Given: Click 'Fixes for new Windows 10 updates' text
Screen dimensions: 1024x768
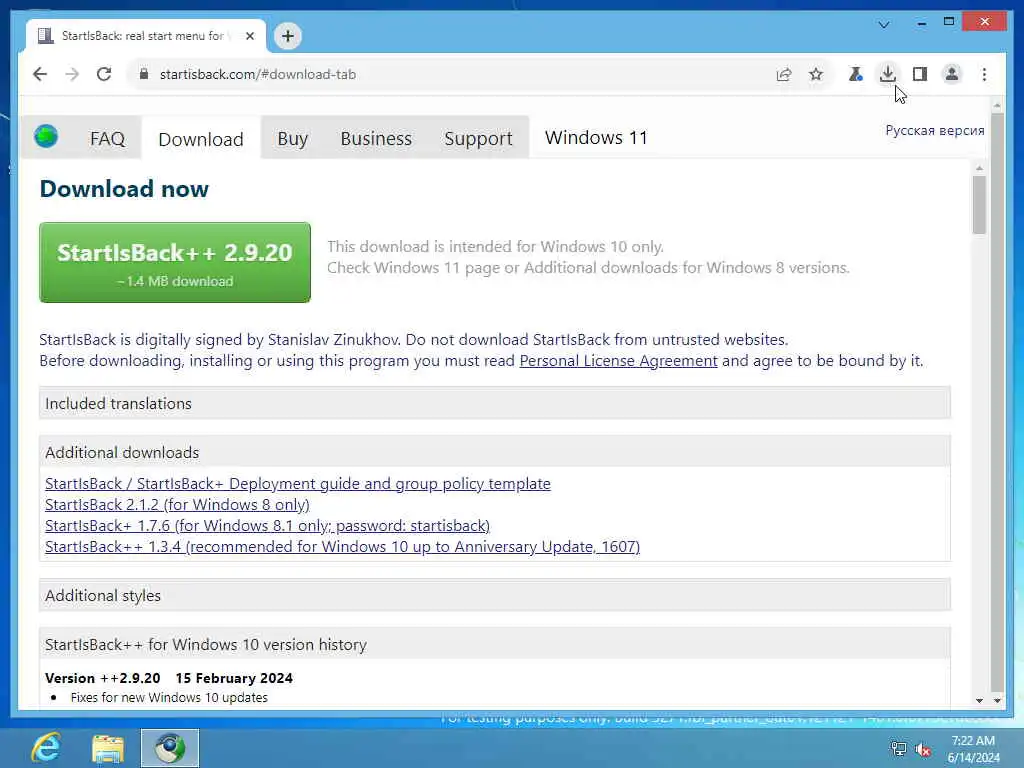Looking at the screenshot, I should pyautogui.click(x=169, y=697).
